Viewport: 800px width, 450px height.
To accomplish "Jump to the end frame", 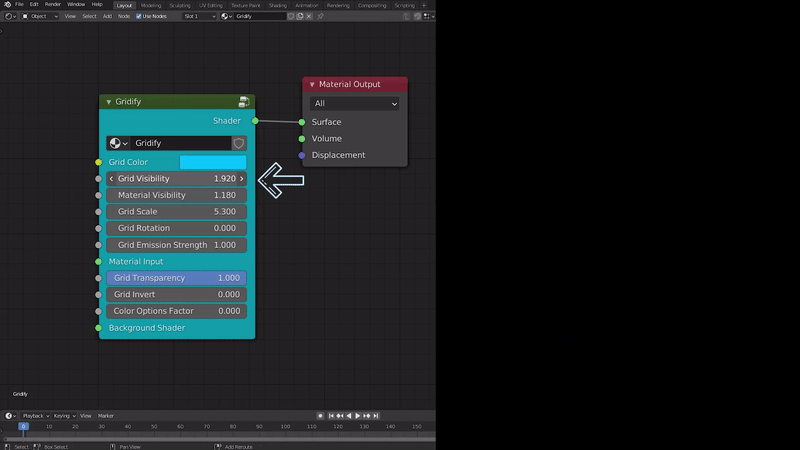I will pos(376,416).
